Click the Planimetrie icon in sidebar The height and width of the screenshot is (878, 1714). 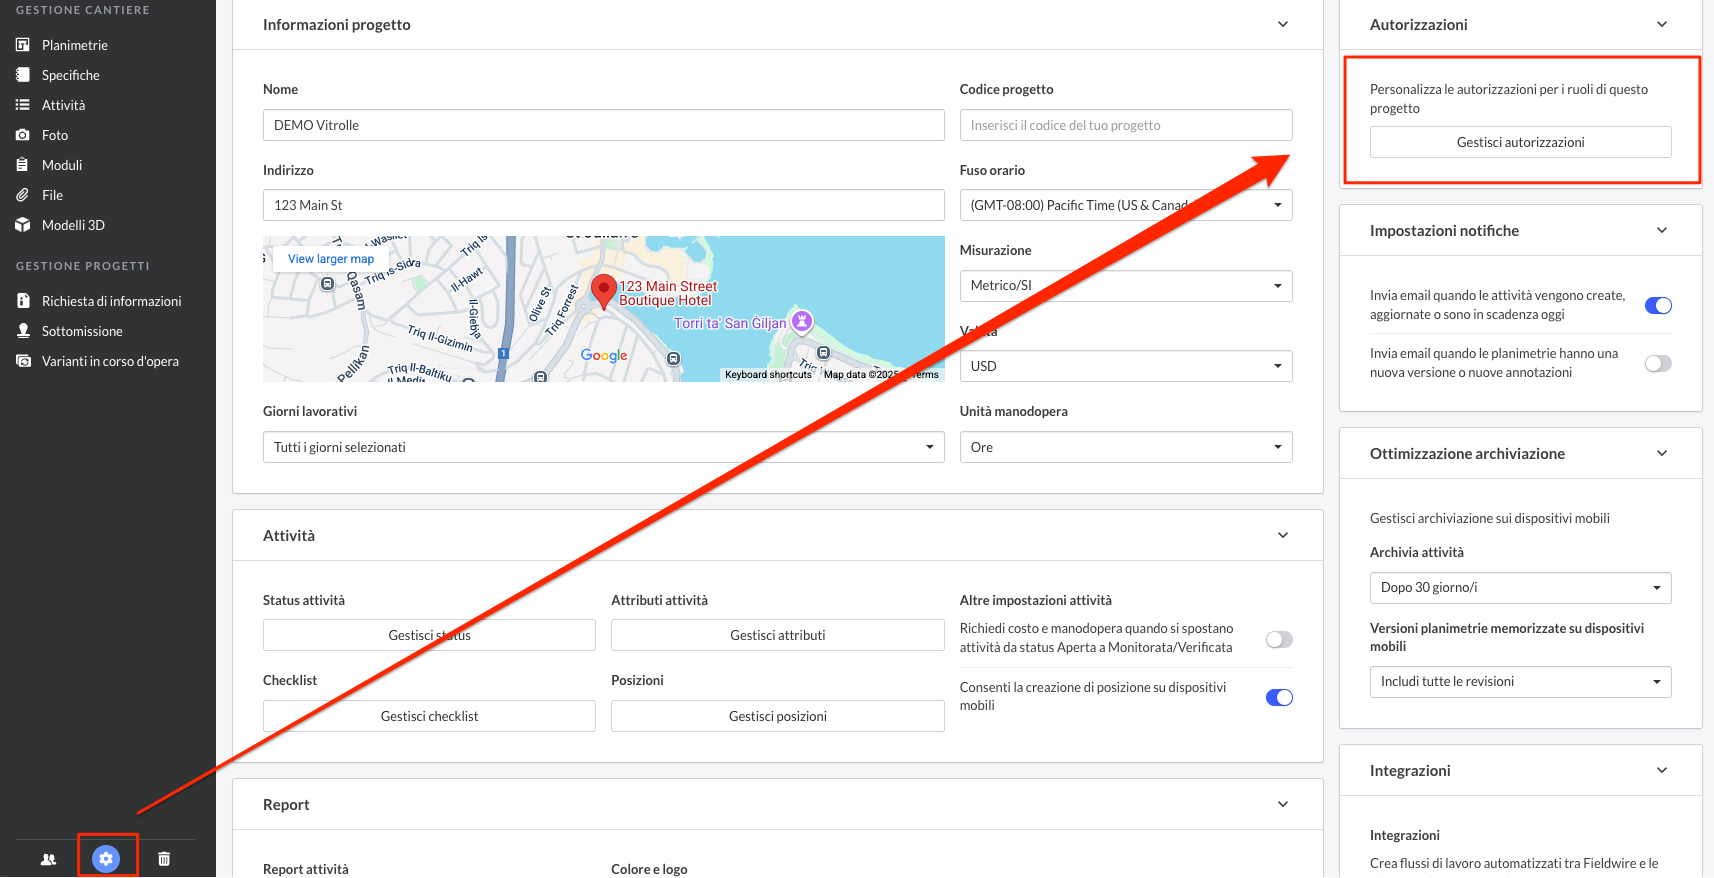23,45
